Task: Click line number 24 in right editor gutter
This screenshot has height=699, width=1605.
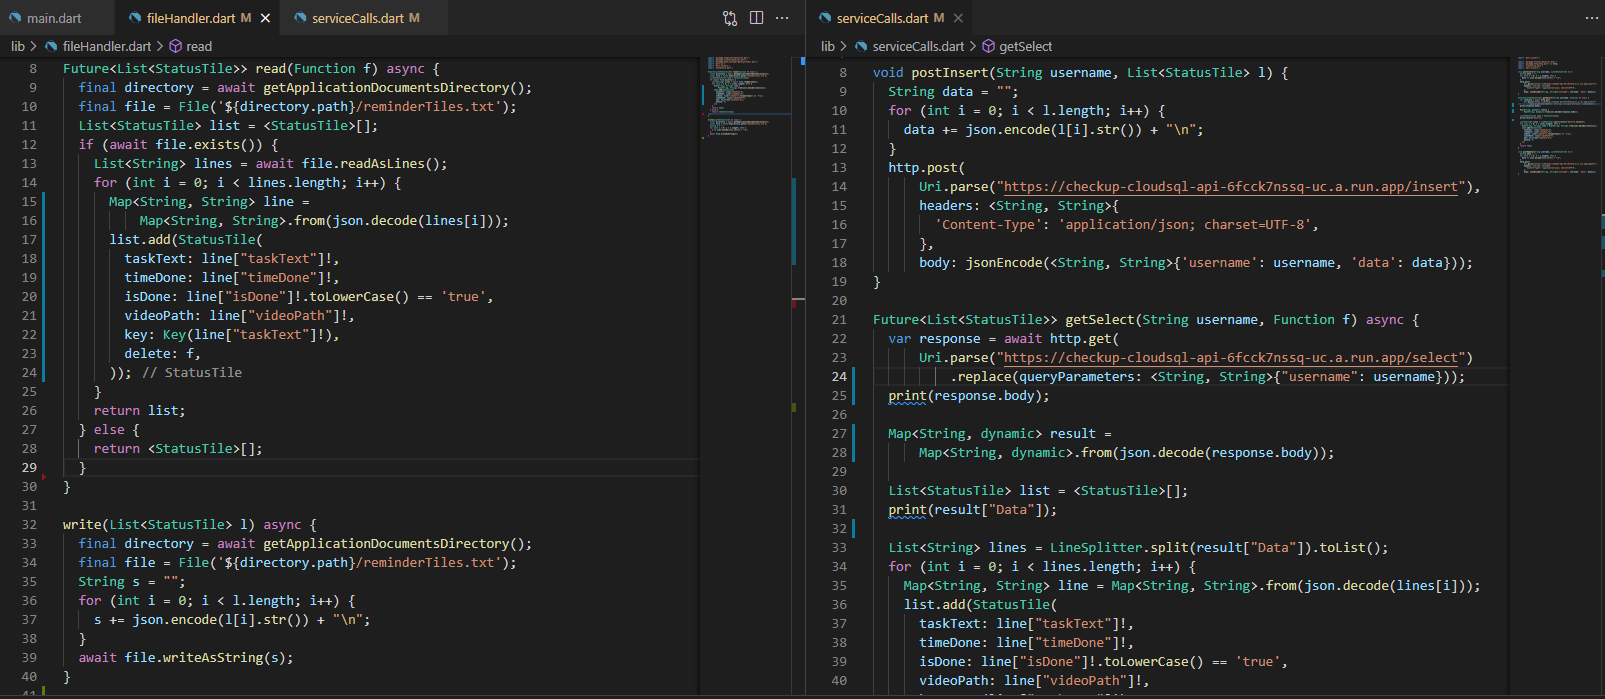Action: click(838, 377)
